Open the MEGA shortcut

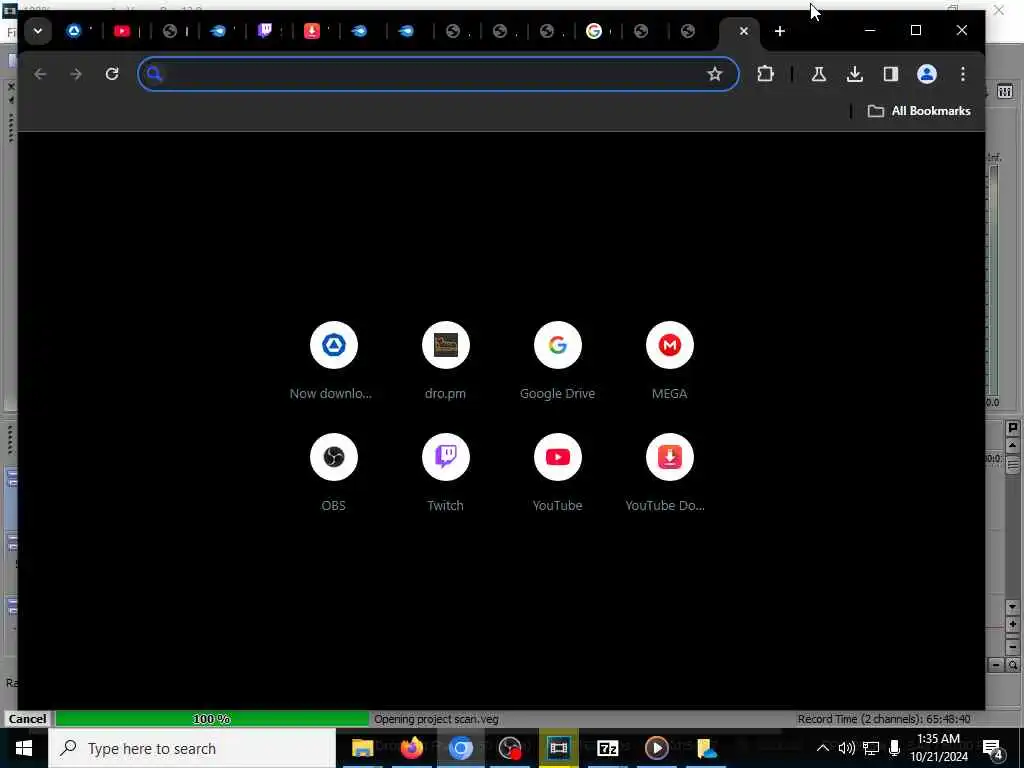coord(669,360)
